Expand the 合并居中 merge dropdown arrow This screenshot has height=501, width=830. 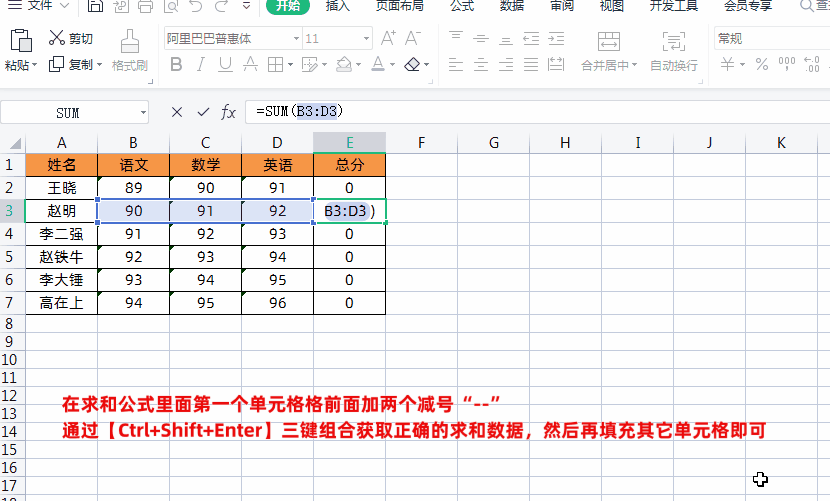(635, 65)
